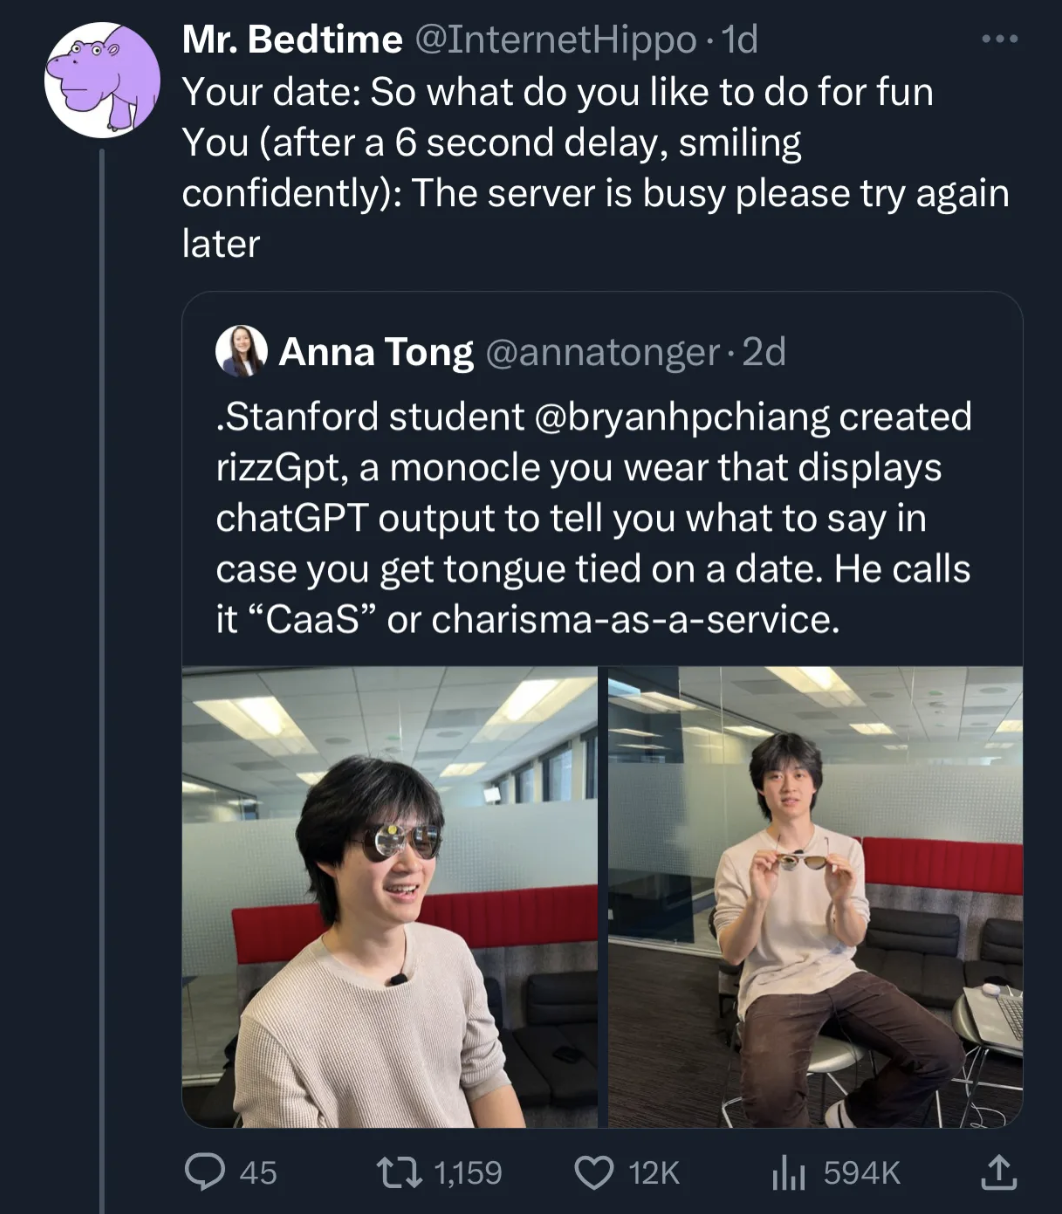Click the share upload icon
Viewport: 1062px width, 1214px height.
point(997,1172)
